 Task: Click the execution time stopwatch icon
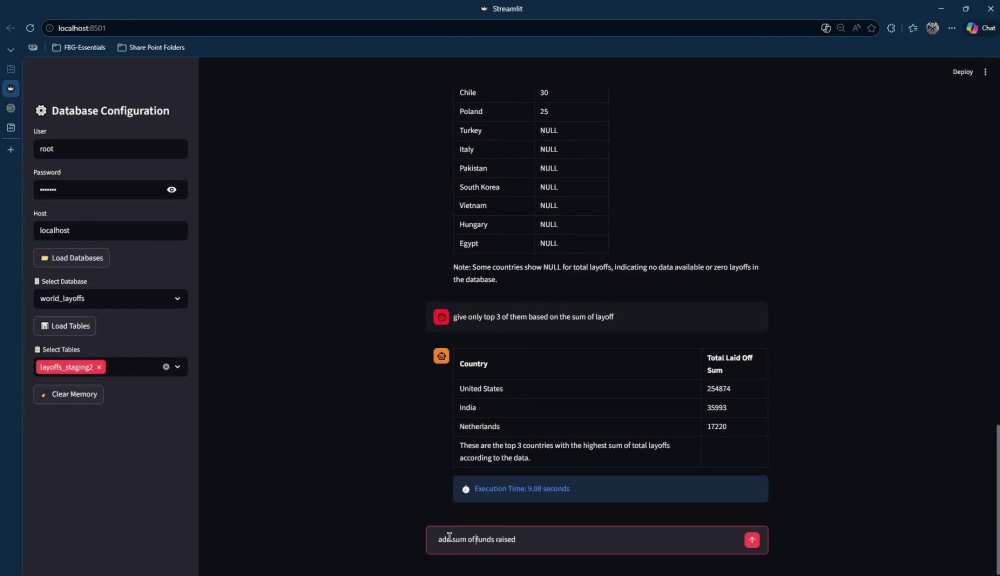coord(466,489)
